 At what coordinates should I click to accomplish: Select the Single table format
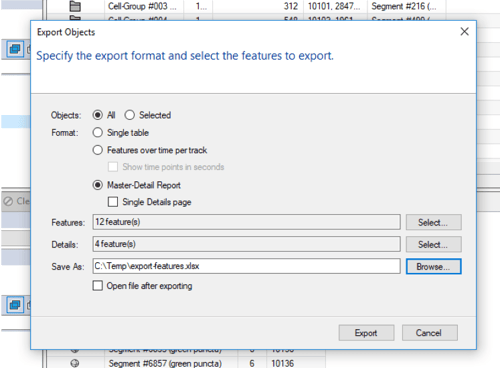click(97, 133)
